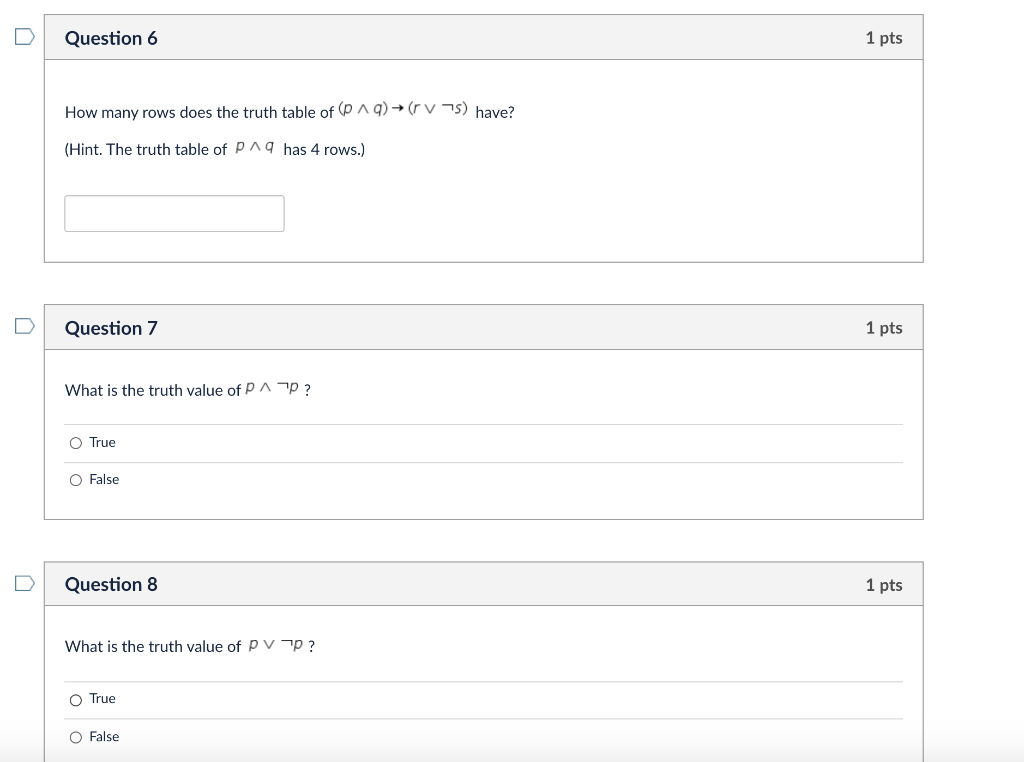Click the Question 6 answer text box
Image resolution: width=1024 pixels, height=762 pixels.
point(174,213)
